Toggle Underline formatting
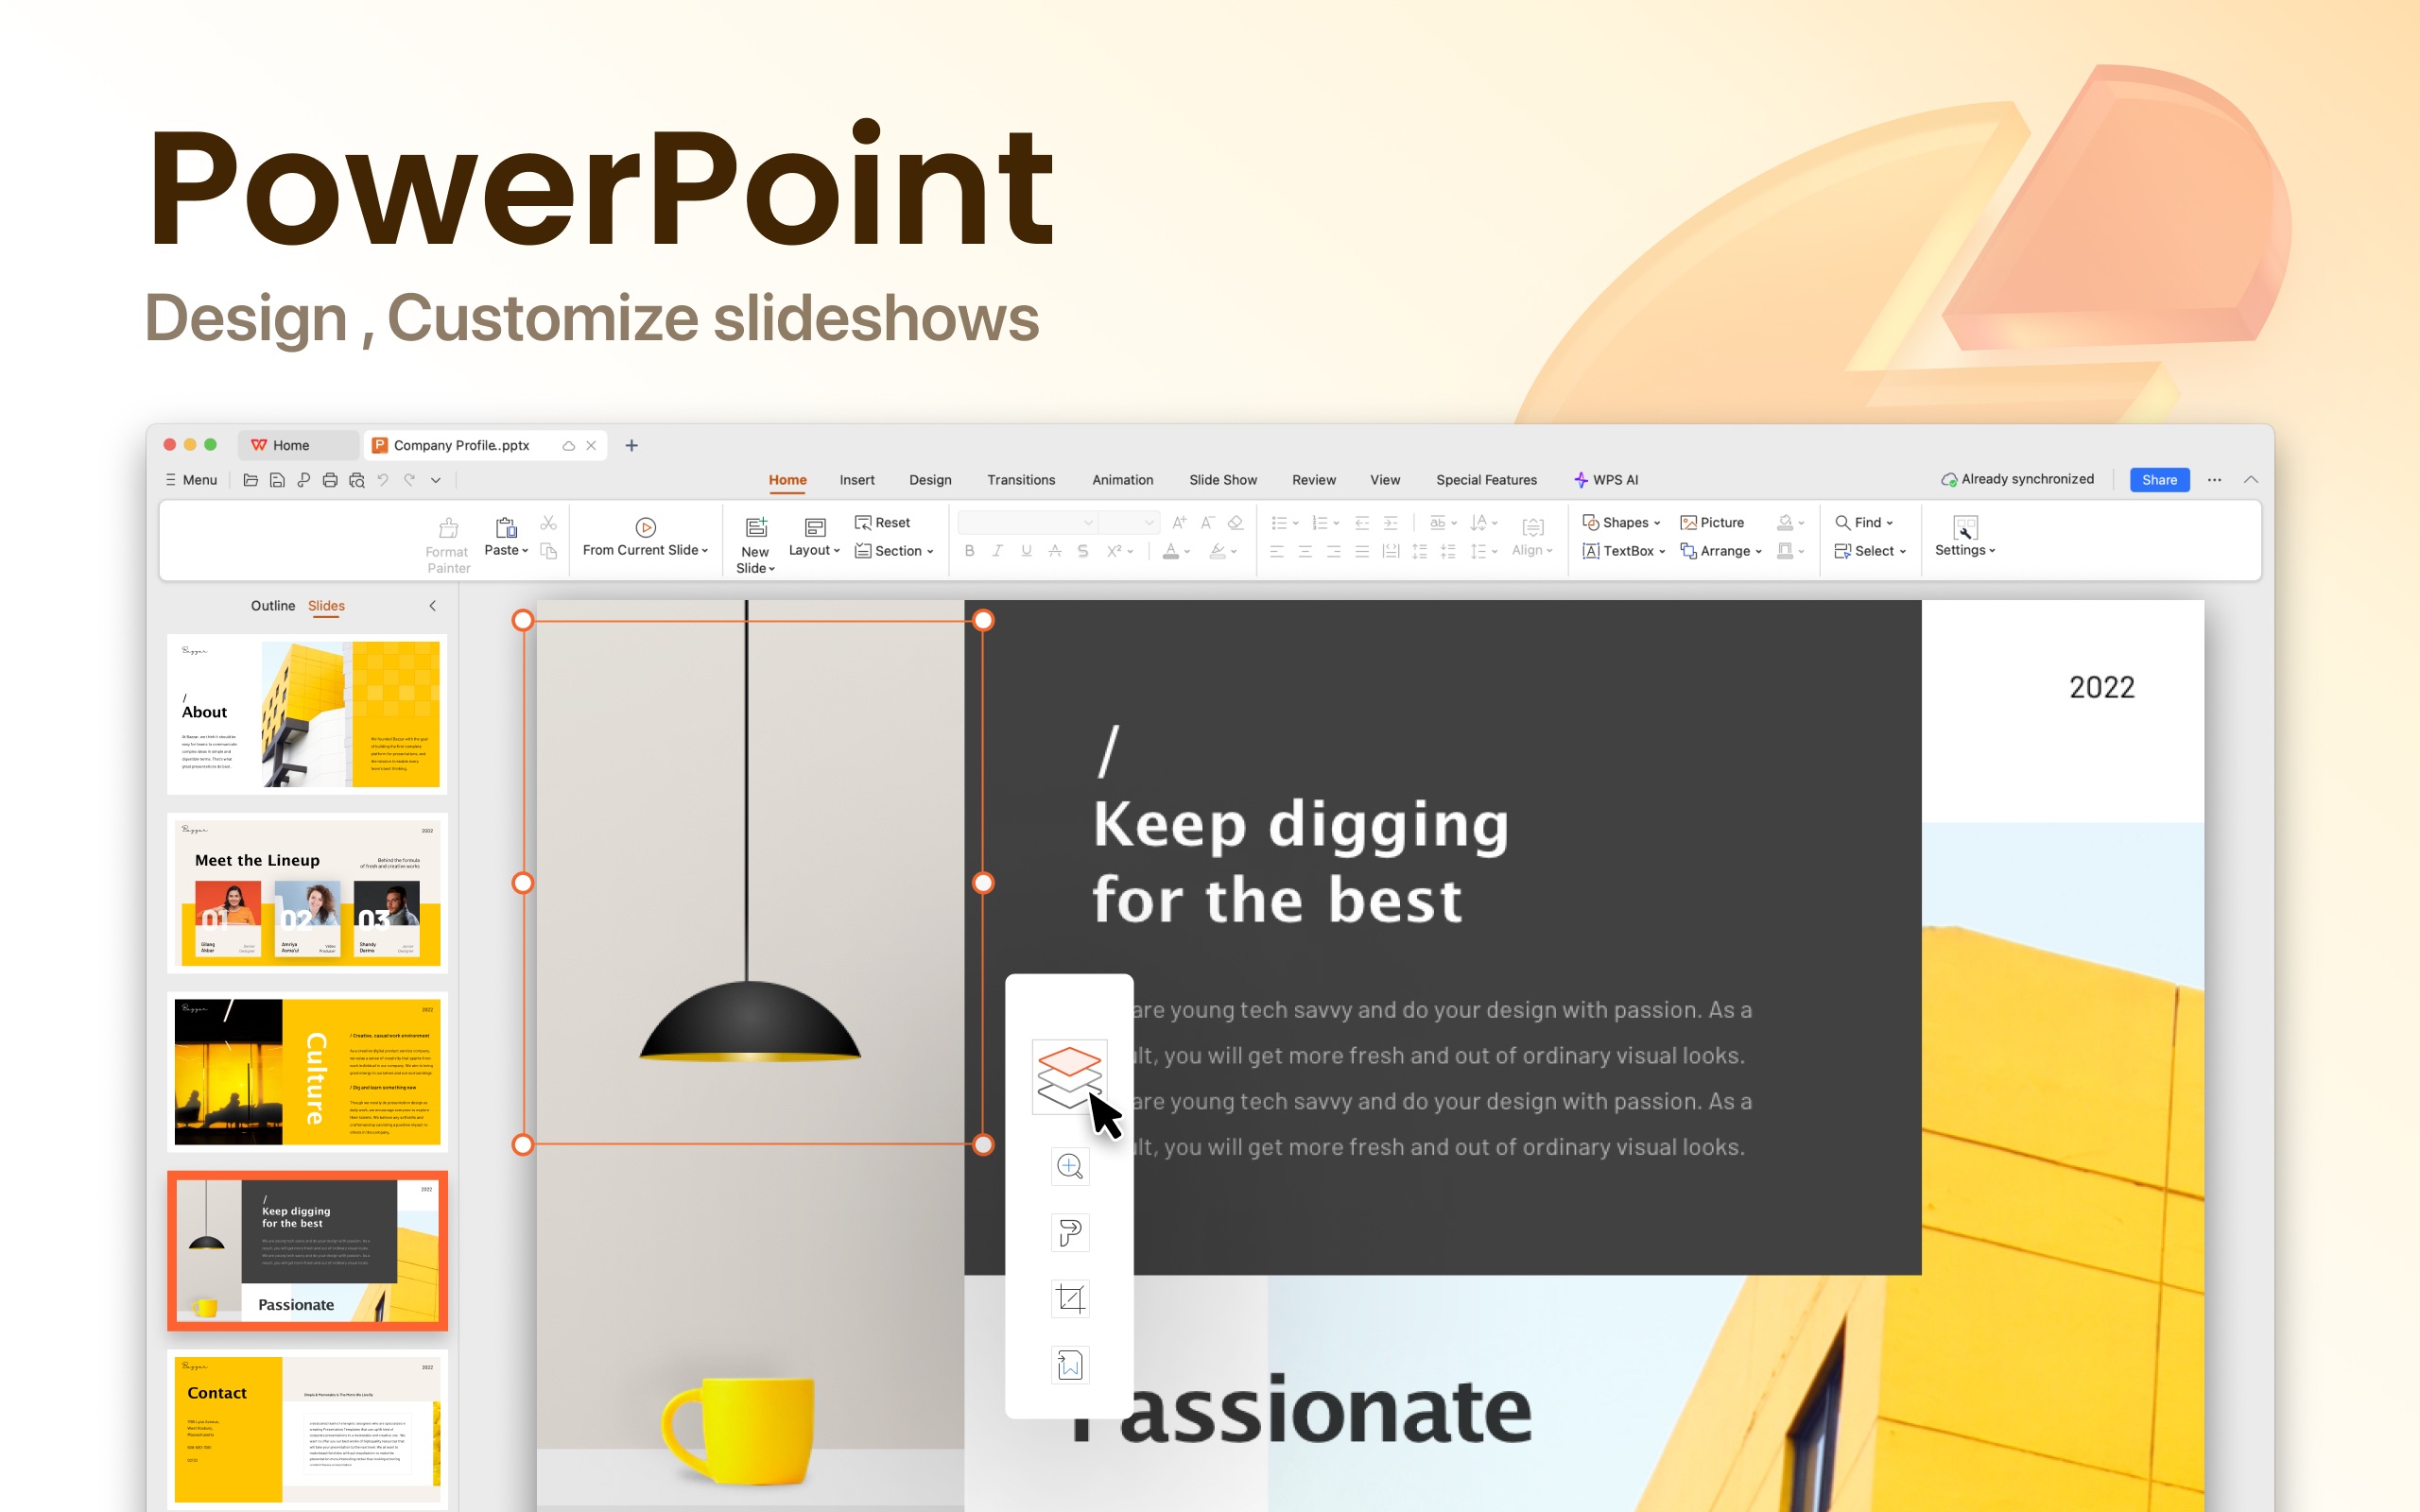The width and height of the screenshot is (2420, 1512). coord(1026,551)
